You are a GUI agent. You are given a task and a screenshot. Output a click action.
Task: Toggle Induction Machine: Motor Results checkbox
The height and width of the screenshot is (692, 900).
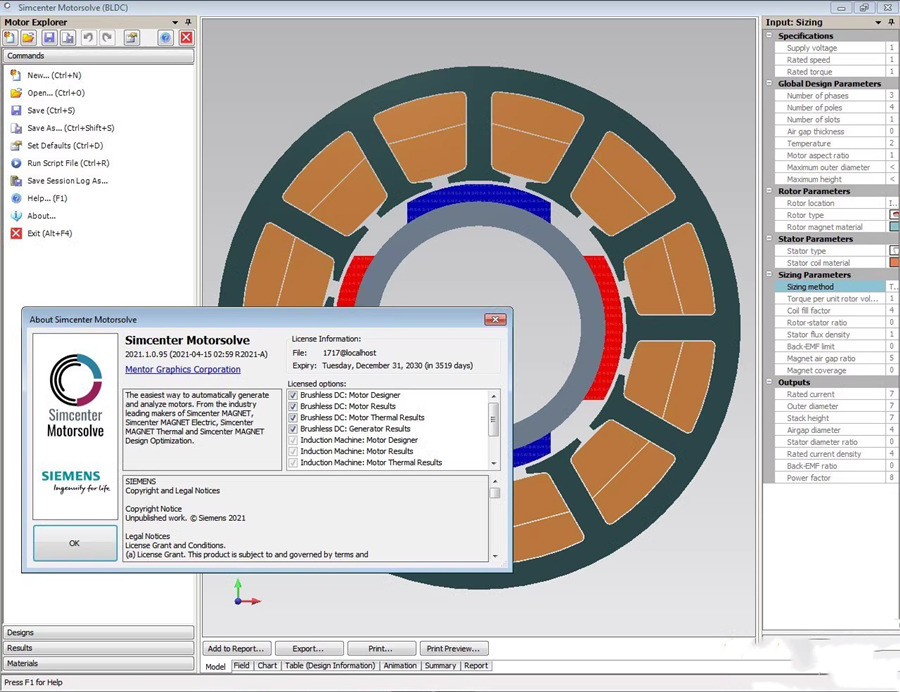click(x=293, y=451)
